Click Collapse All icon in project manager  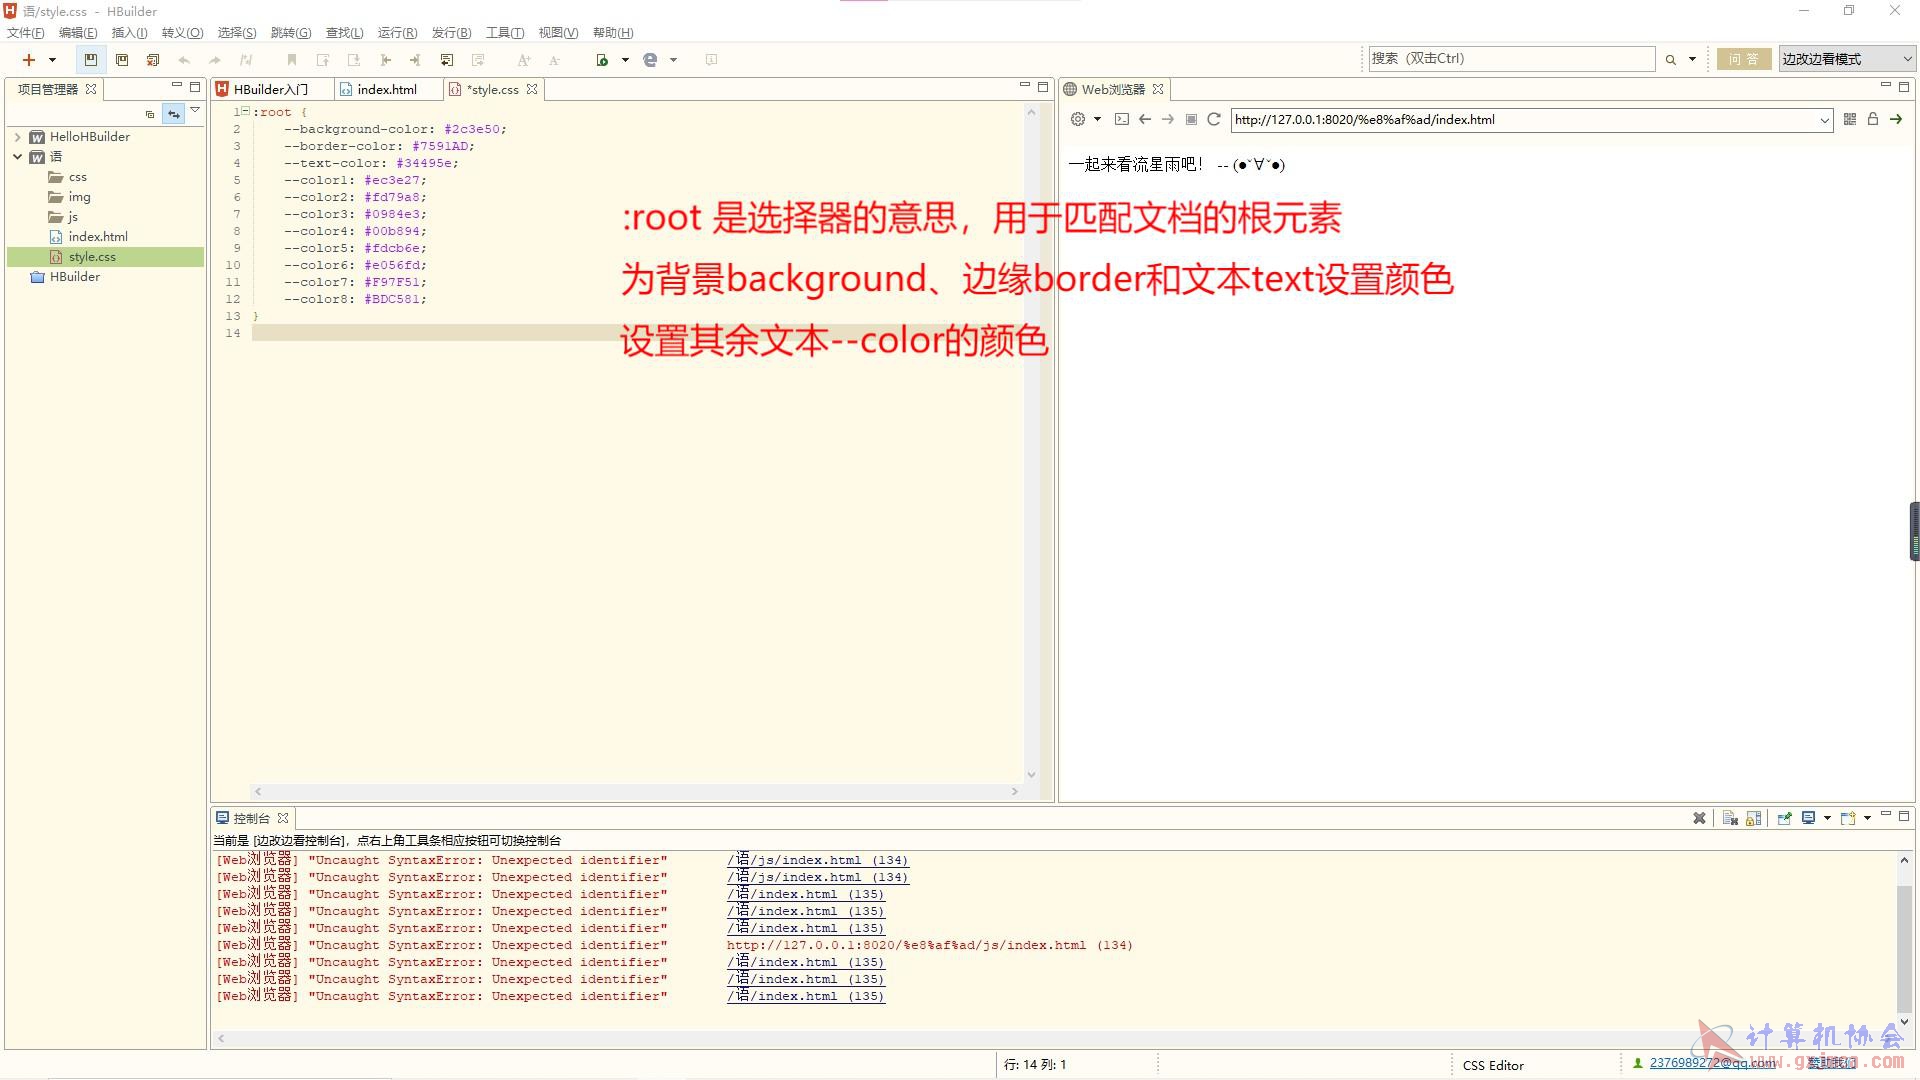[150, 114]
